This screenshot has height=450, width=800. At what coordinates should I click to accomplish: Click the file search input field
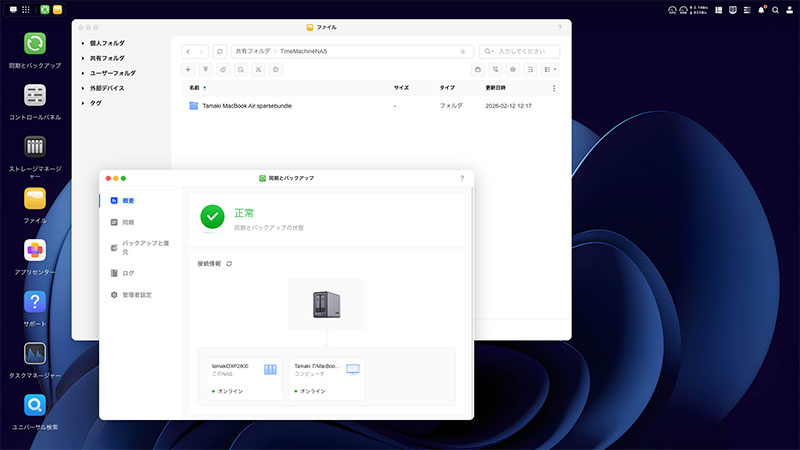click(x=523, y=50)
